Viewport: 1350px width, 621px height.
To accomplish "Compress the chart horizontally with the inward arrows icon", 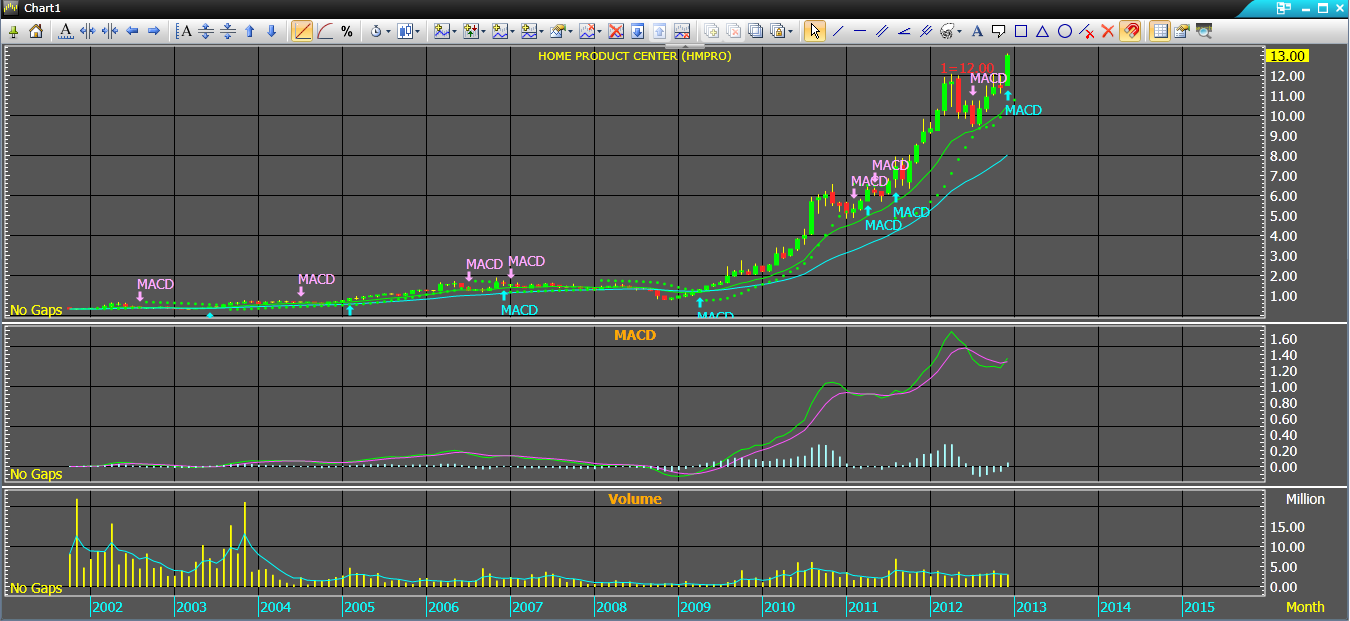I will pos(110,31).
